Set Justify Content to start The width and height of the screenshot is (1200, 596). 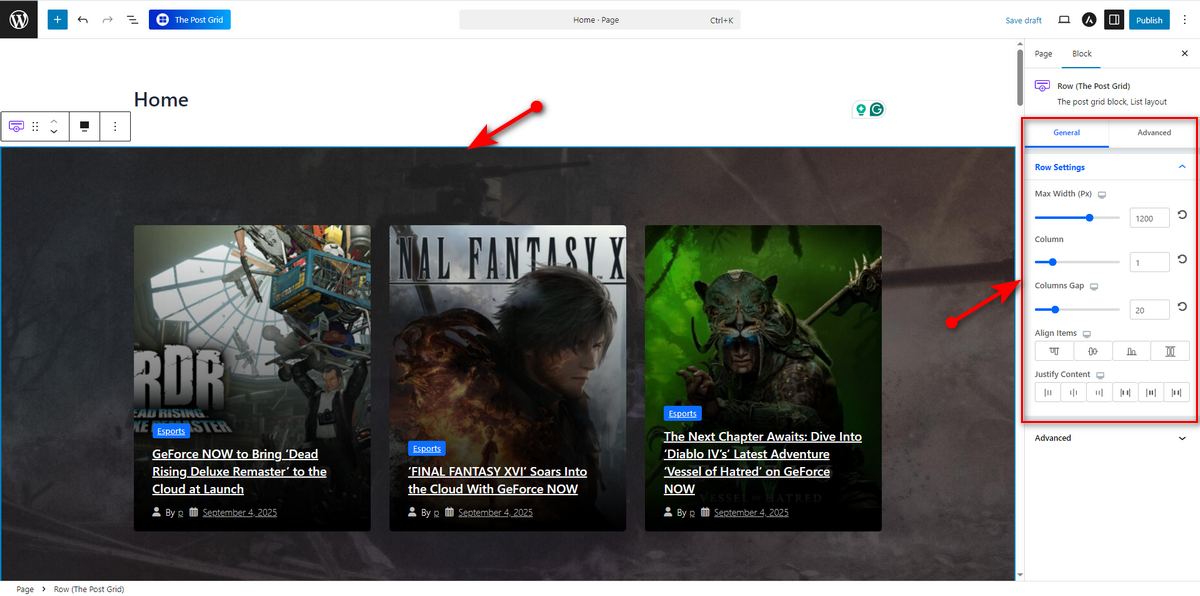1048,393
